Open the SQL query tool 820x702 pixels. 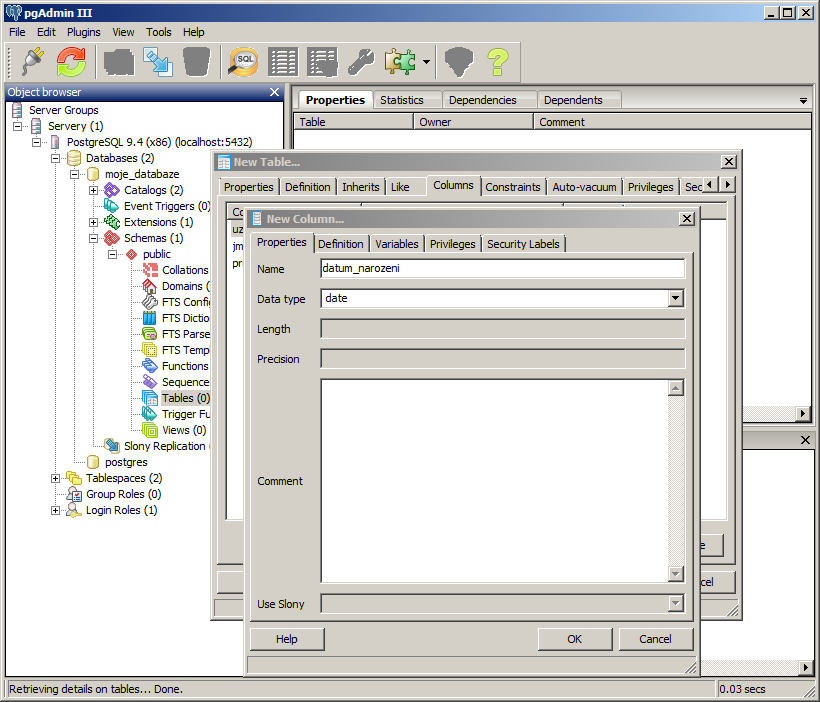244,62
